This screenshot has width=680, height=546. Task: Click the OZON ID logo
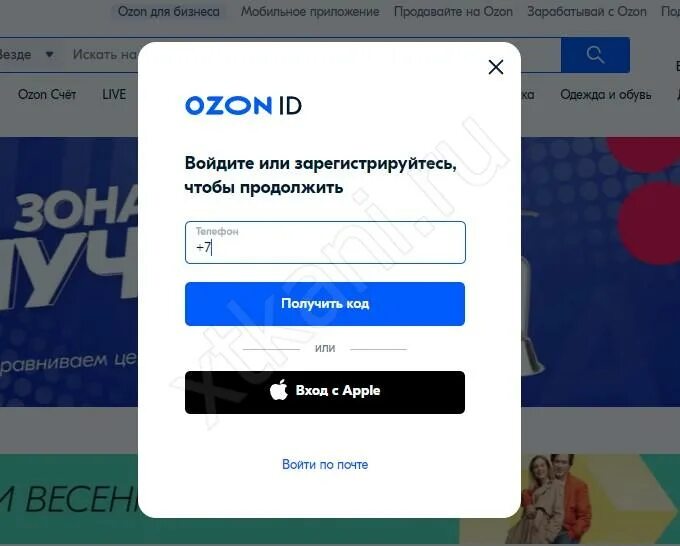[x=243, y=106]
